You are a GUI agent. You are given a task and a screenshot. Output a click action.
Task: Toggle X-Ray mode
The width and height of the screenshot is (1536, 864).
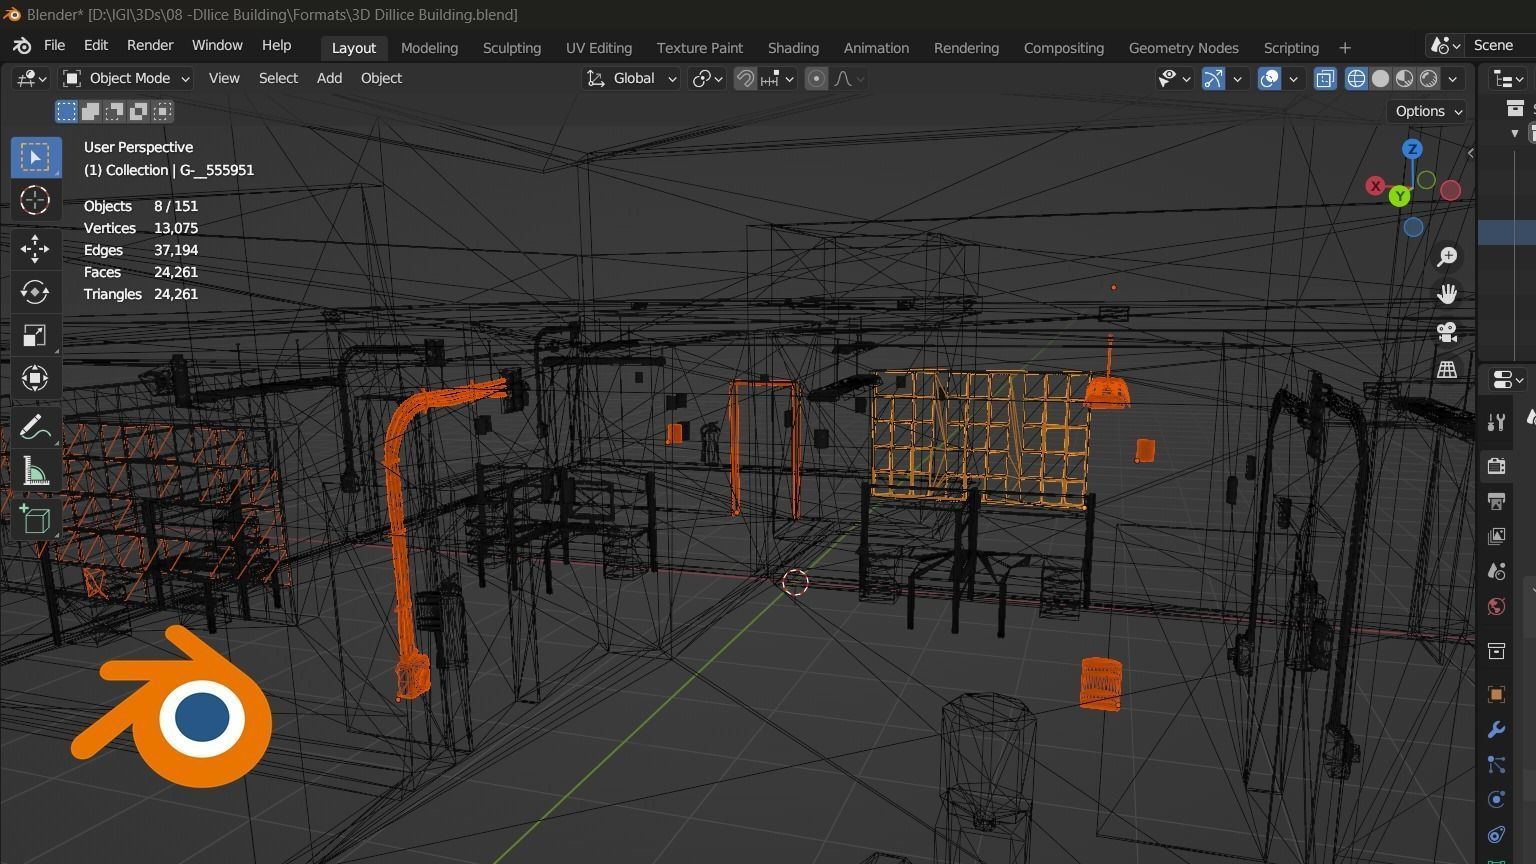pyautogui.click(x=1325, y=78)
